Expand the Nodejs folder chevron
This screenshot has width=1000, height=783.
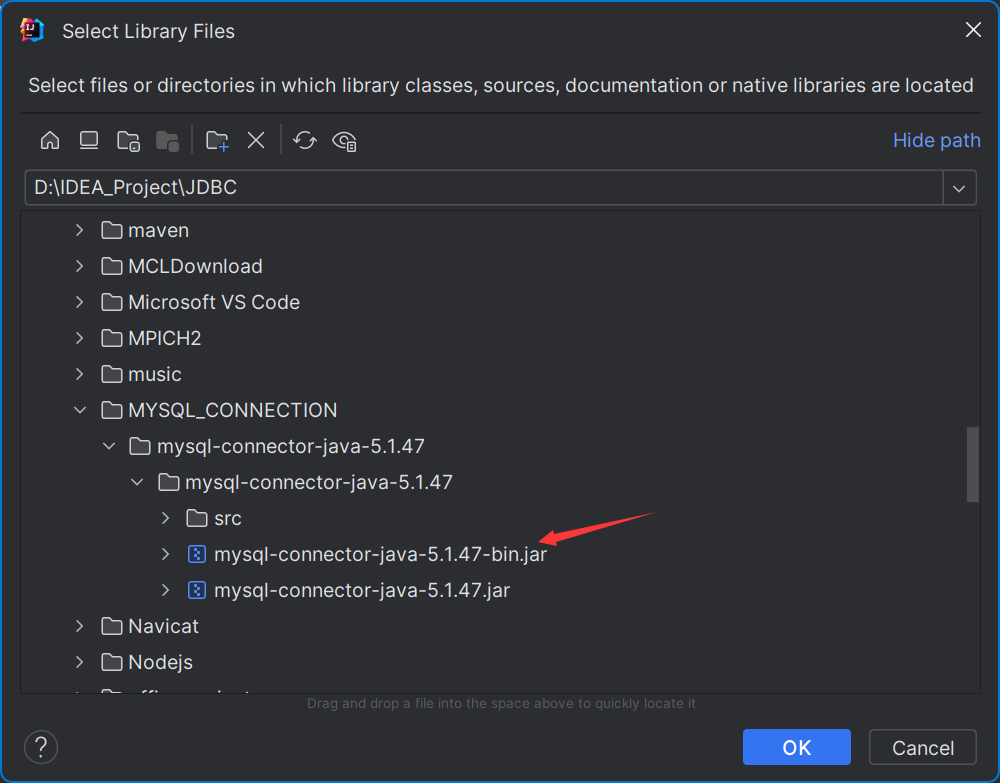(x=80, y=662)
